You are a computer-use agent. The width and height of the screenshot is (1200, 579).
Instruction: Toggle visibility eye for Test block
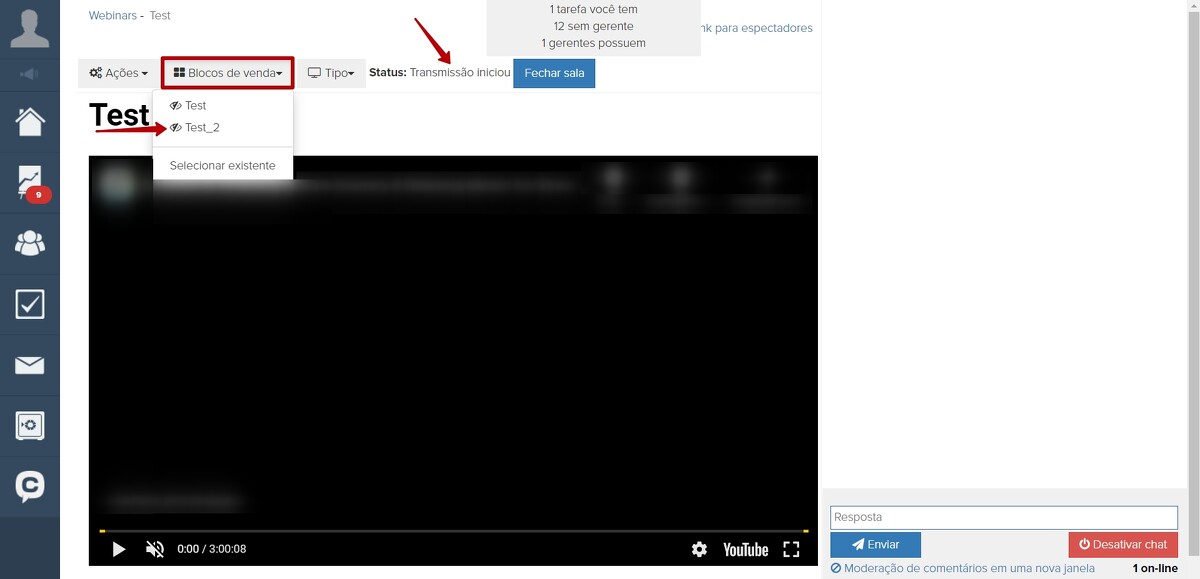[176, 106]
